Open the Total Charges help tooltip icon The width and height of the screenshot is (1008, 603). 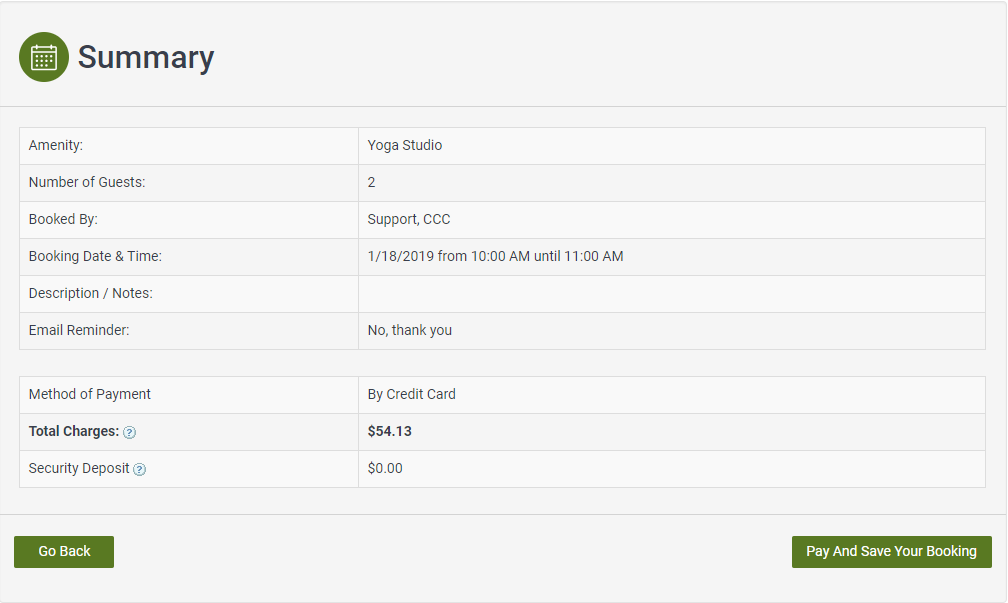point(129,432)
